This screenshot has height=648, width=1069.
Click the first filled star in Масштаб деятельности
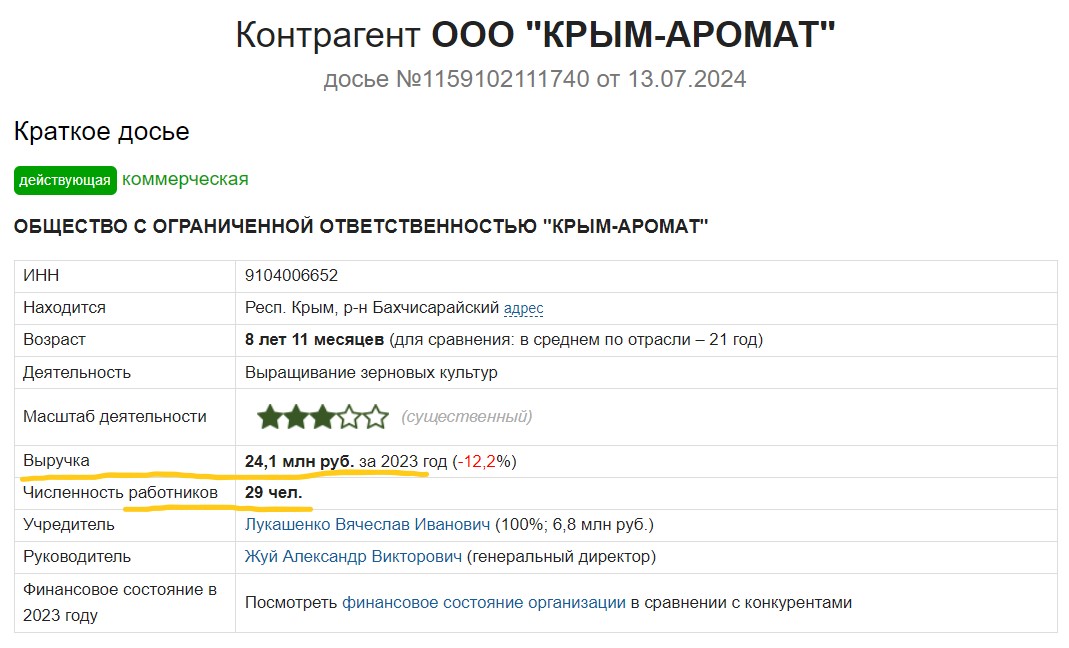269,417
